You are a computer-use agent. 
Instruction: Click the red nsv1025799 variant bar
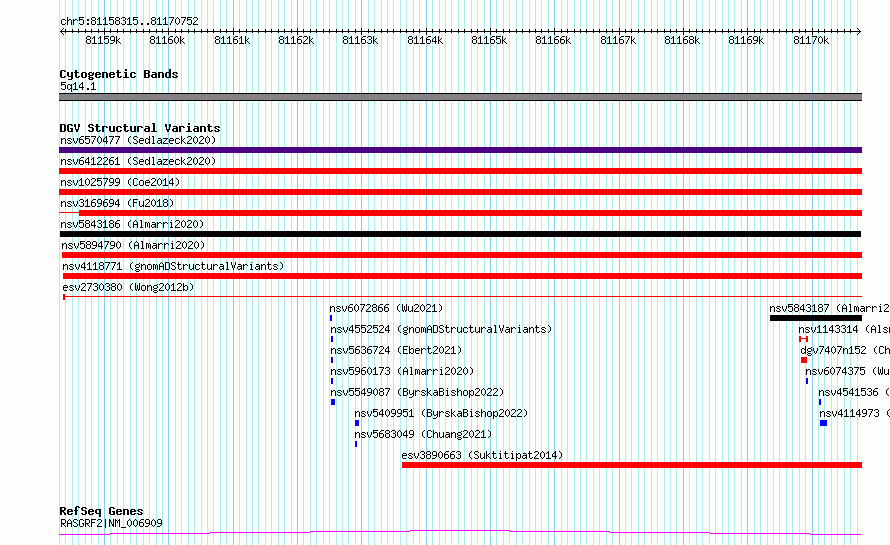460,192
